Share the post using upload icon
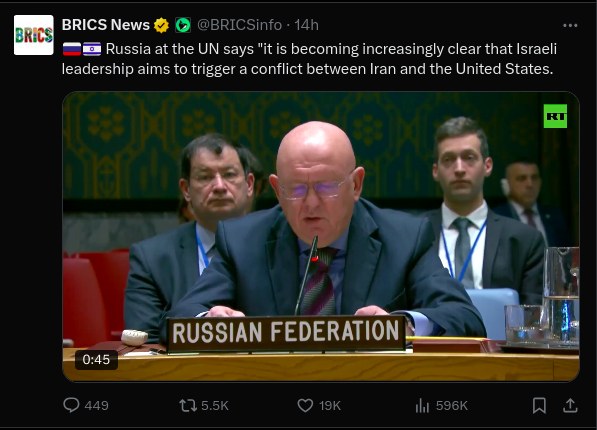The width and height of the screenshot is (597, 430). (x=570, y=405)
